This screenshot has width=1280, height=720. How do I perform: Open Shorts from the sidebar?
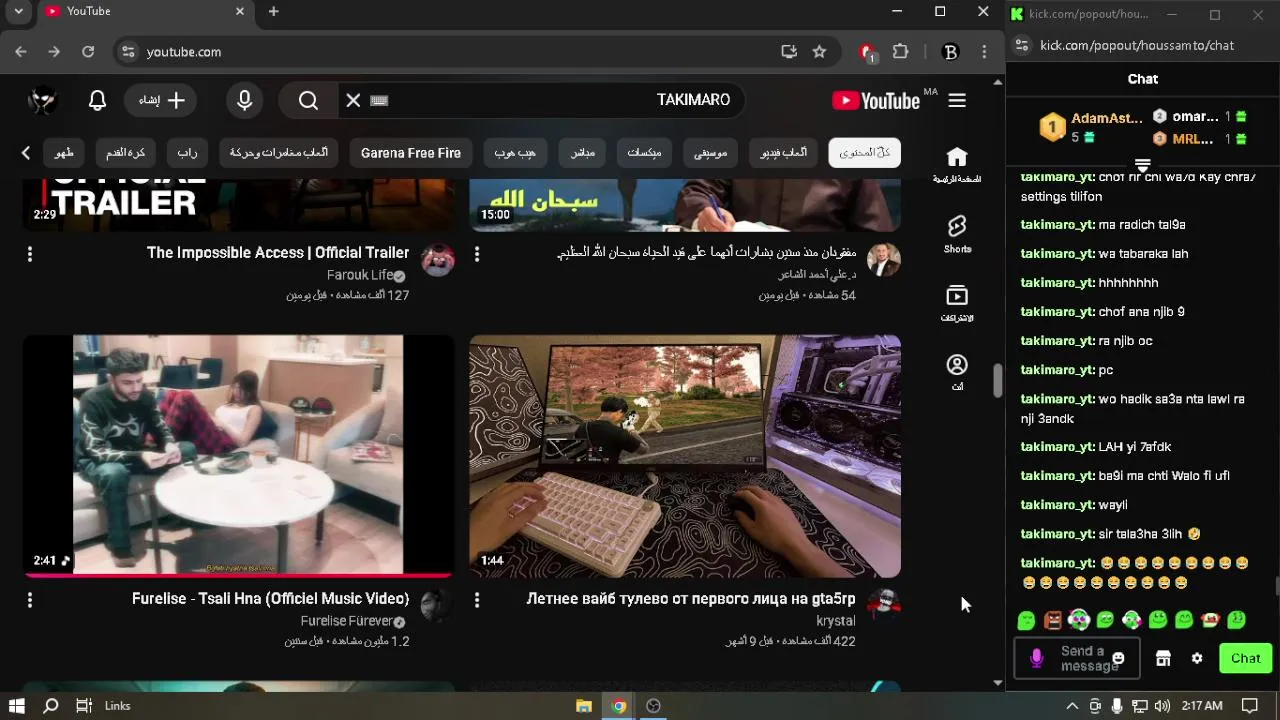(957, 234)
